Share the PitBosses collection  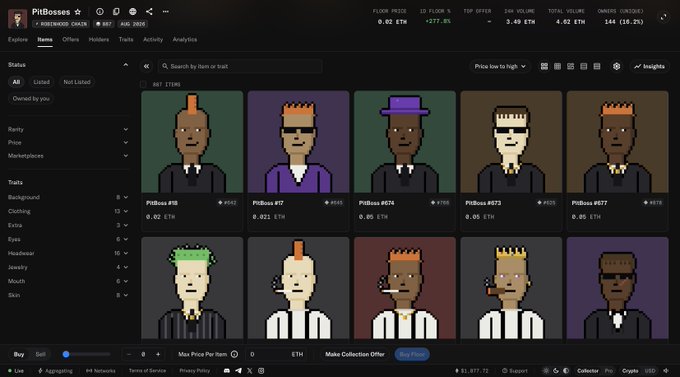149,12
